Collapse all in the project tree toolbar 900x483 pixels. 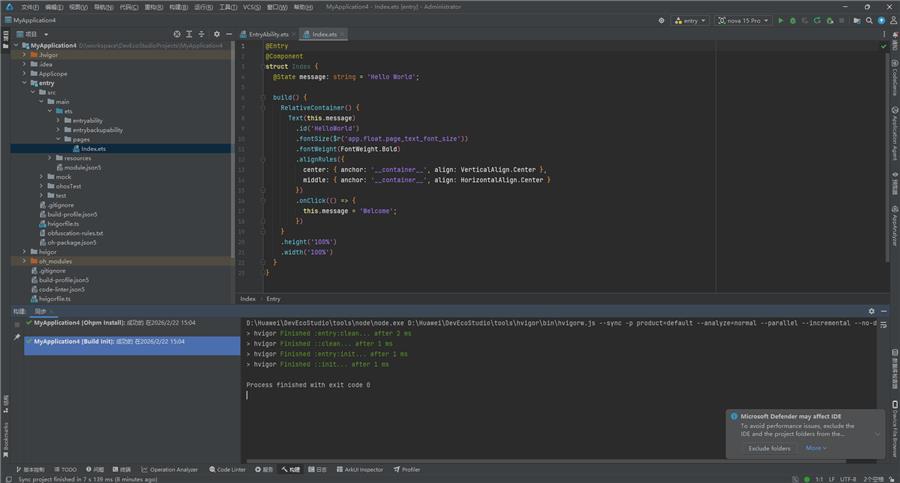201,34
